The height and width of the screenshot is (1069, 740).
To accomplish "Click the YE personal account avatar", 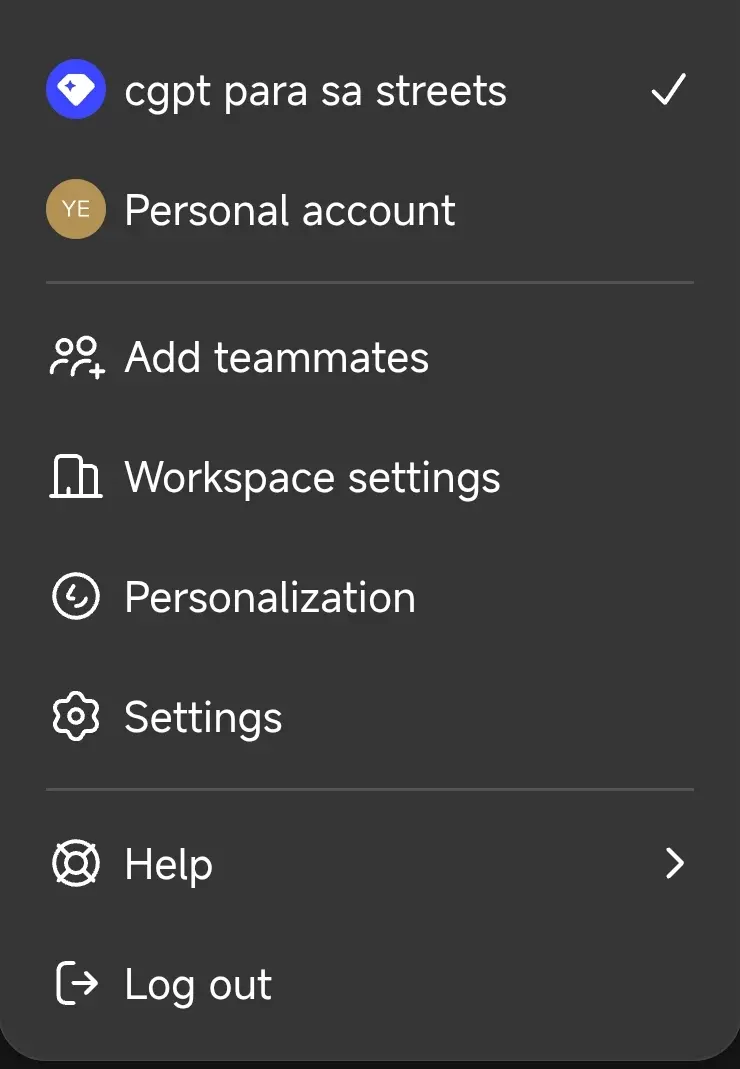I will click(76, 209).
